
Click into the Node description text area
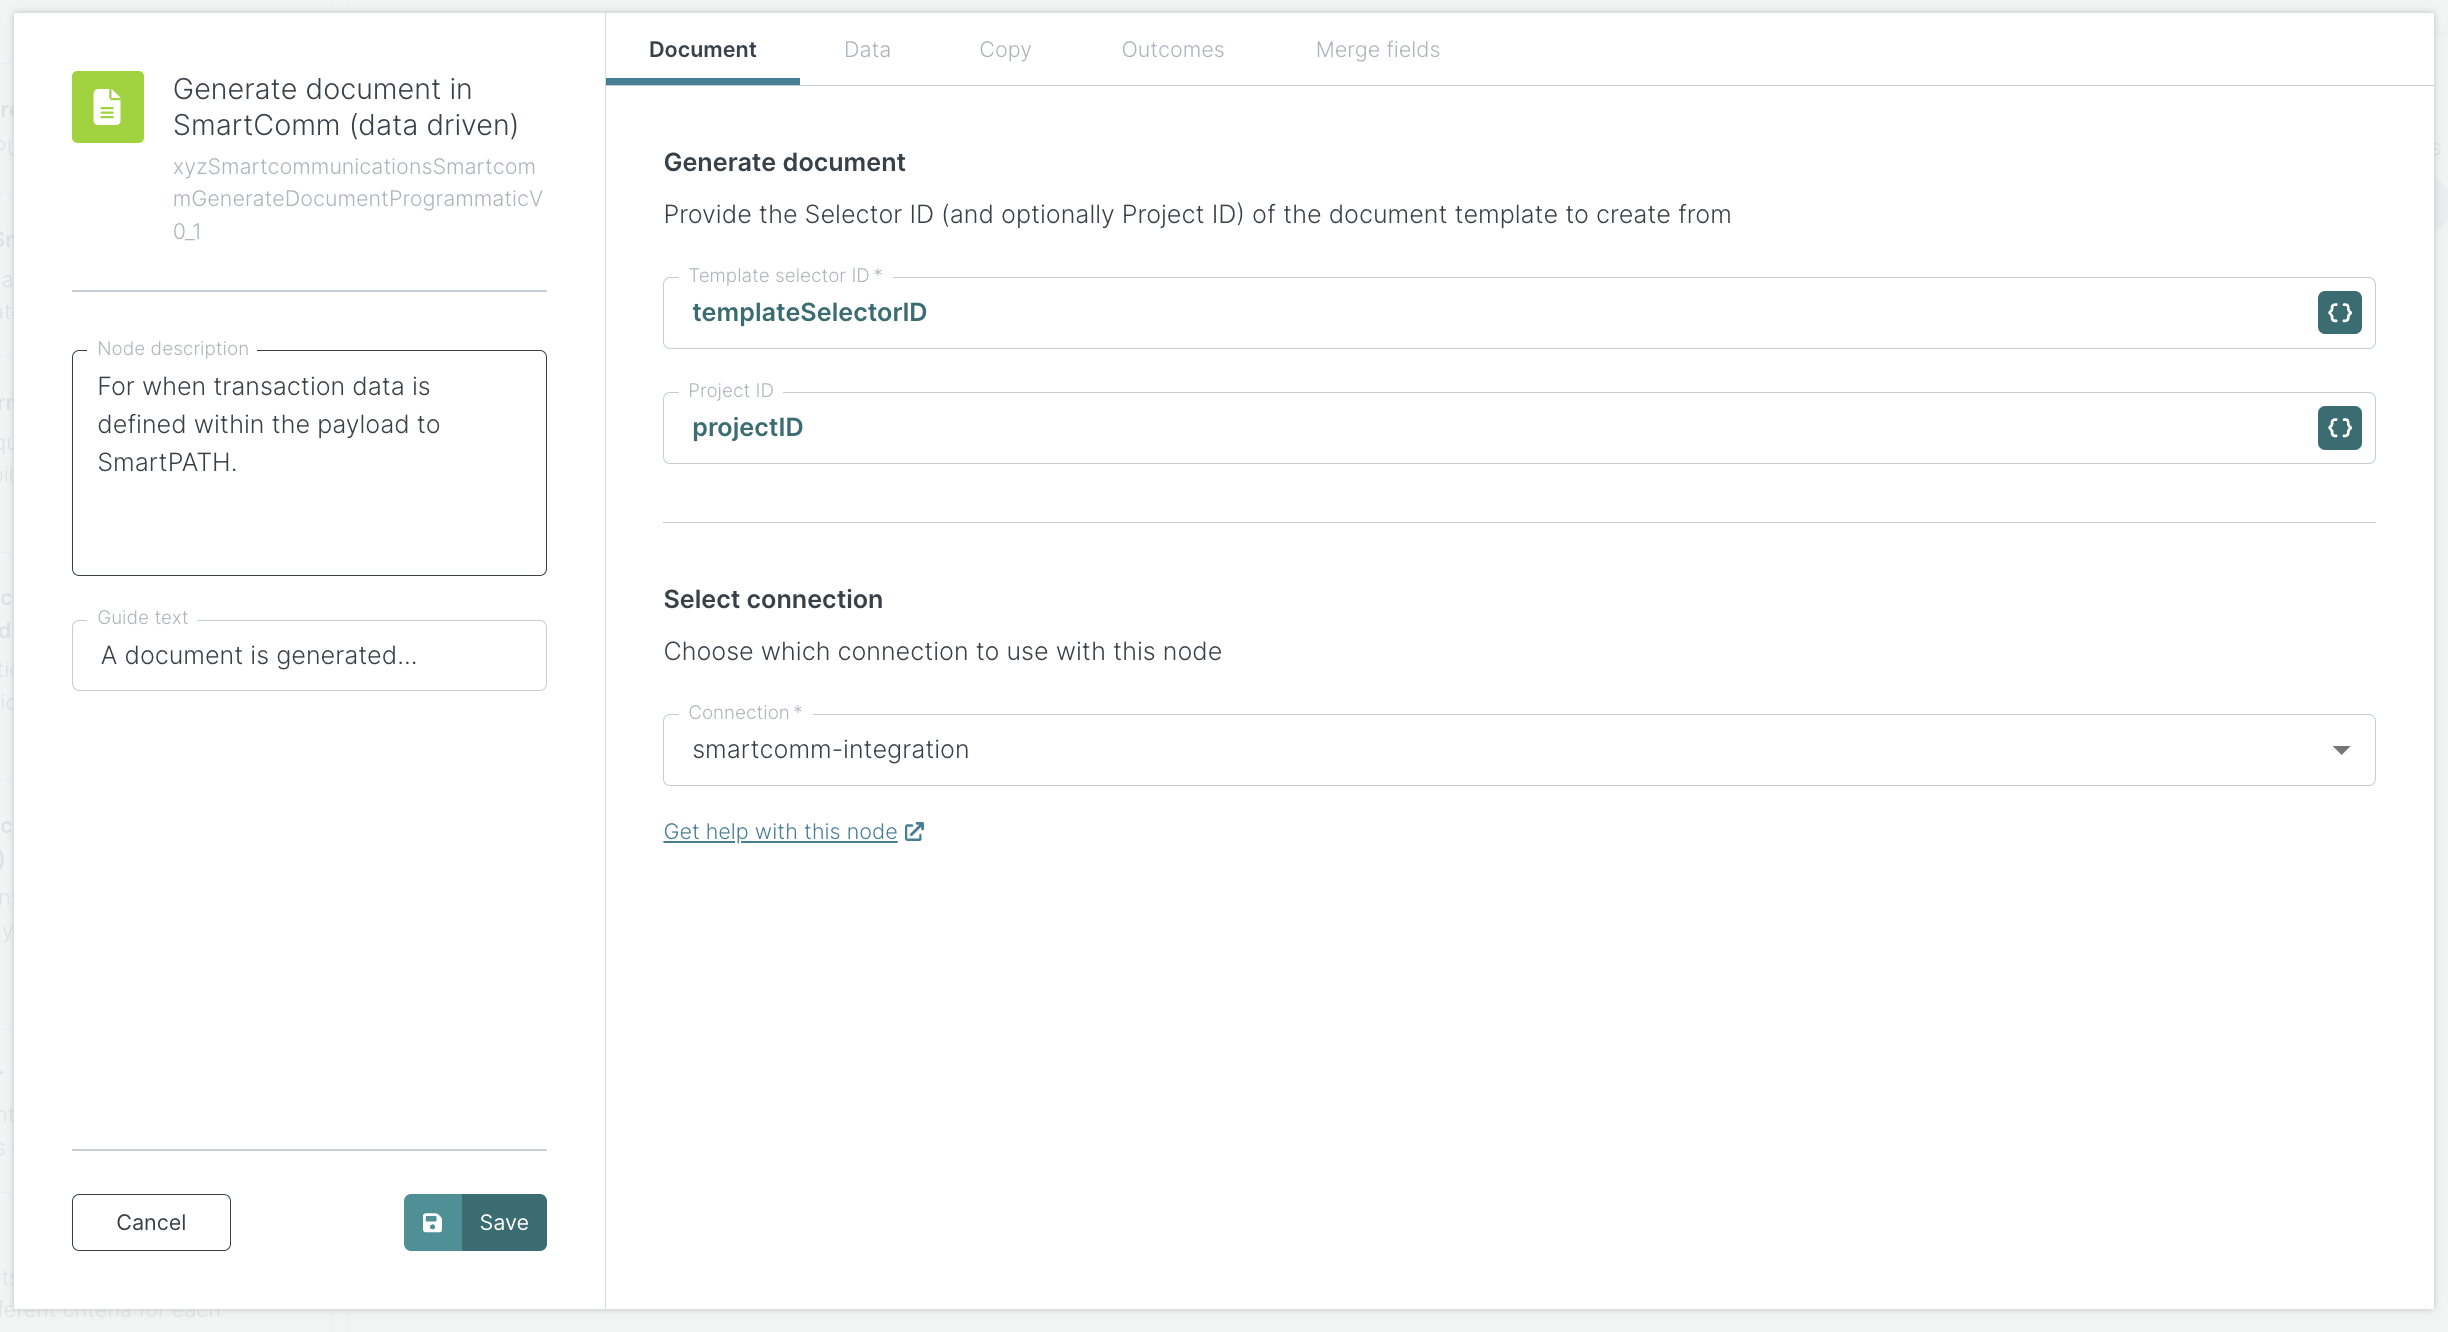pos(309,463)
